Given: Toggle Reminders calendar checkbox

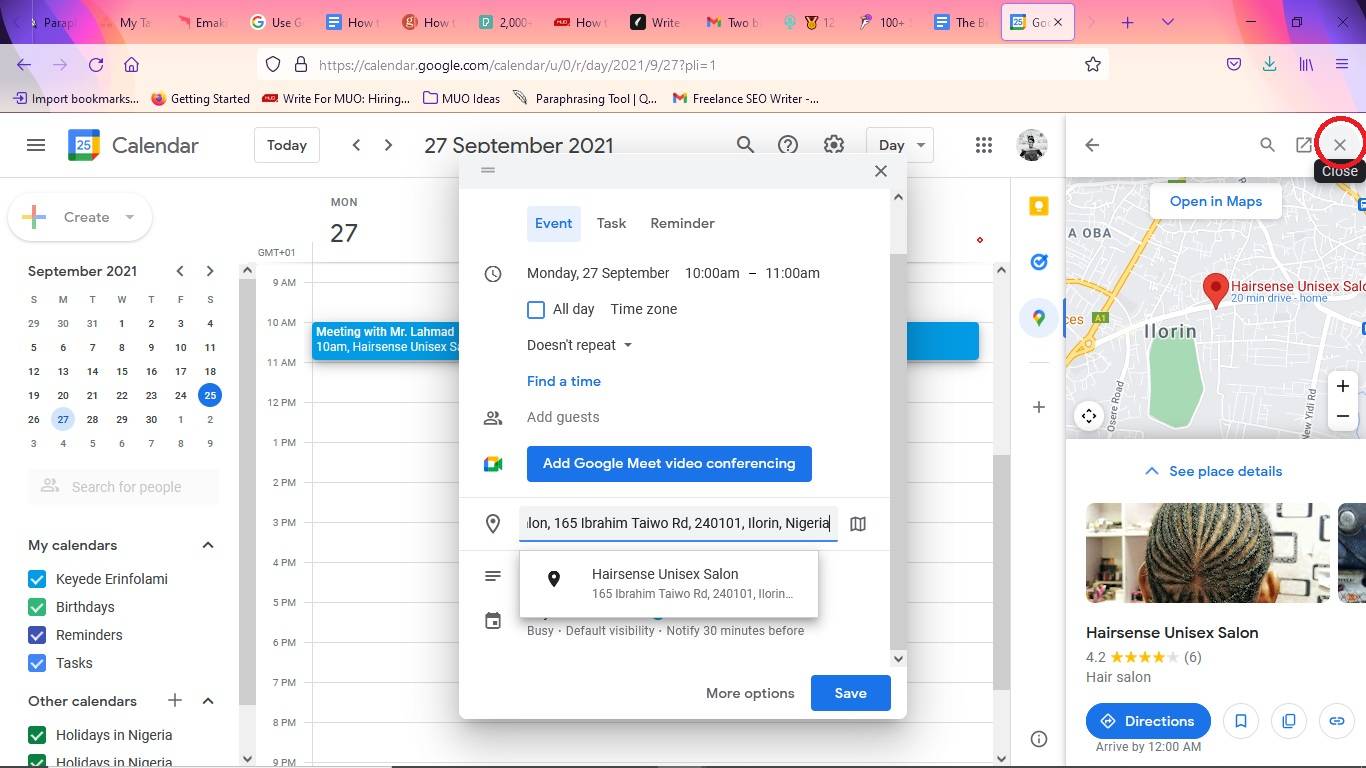Looking at the screenshot, I should click(x=37, y=635).
